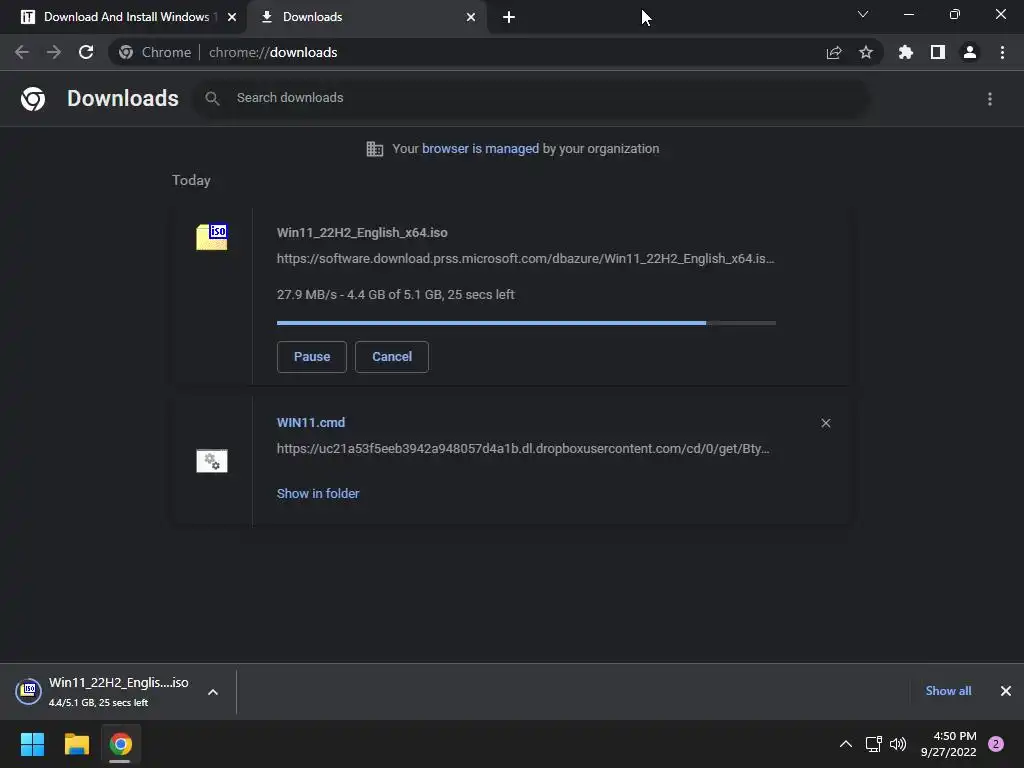1024x768 pixels.
Task: Open the 'browser is managed' link
Action: click(481, 149)
